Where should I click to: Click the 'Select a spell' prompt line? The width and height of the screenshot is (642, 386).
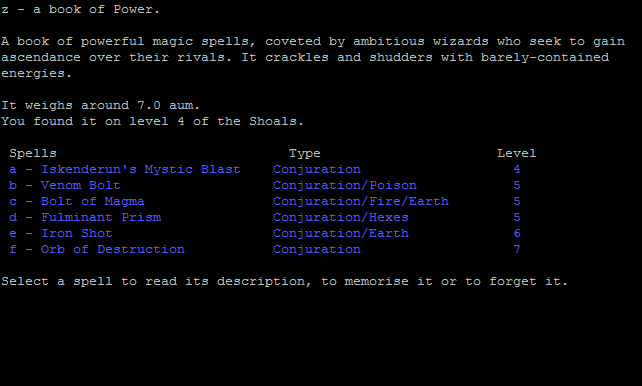point(285,282)
